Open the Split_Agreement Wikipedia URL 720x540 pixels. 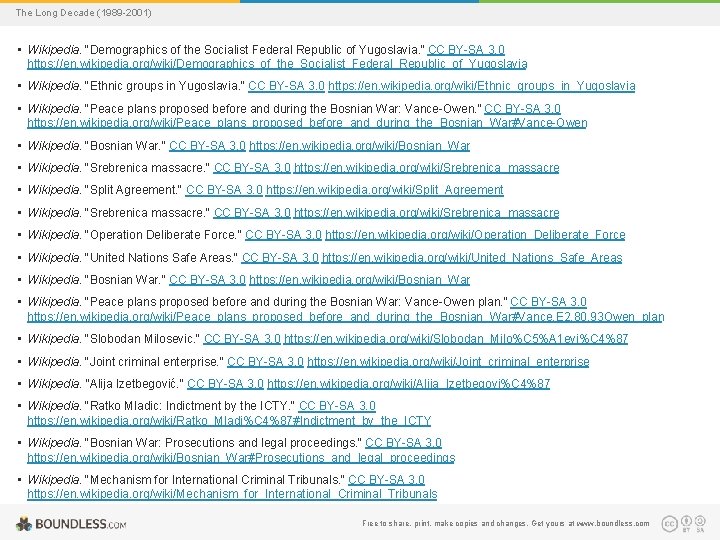click(385, 190)
